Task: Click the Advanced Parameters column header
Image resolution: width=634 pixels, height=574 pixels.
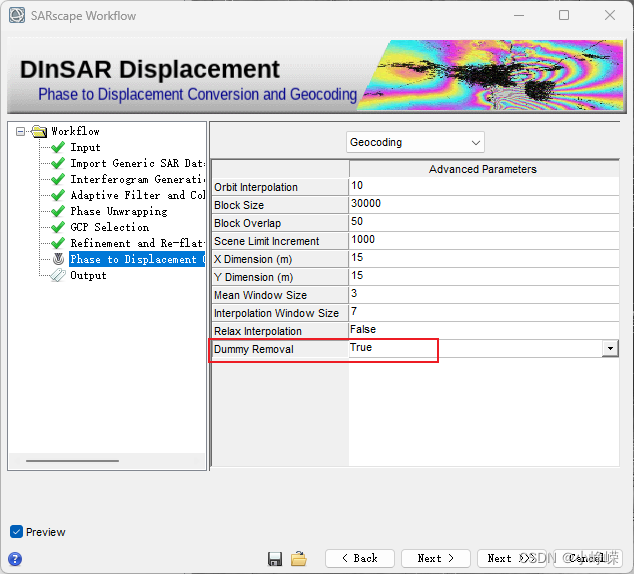Action: coord(484,169)
